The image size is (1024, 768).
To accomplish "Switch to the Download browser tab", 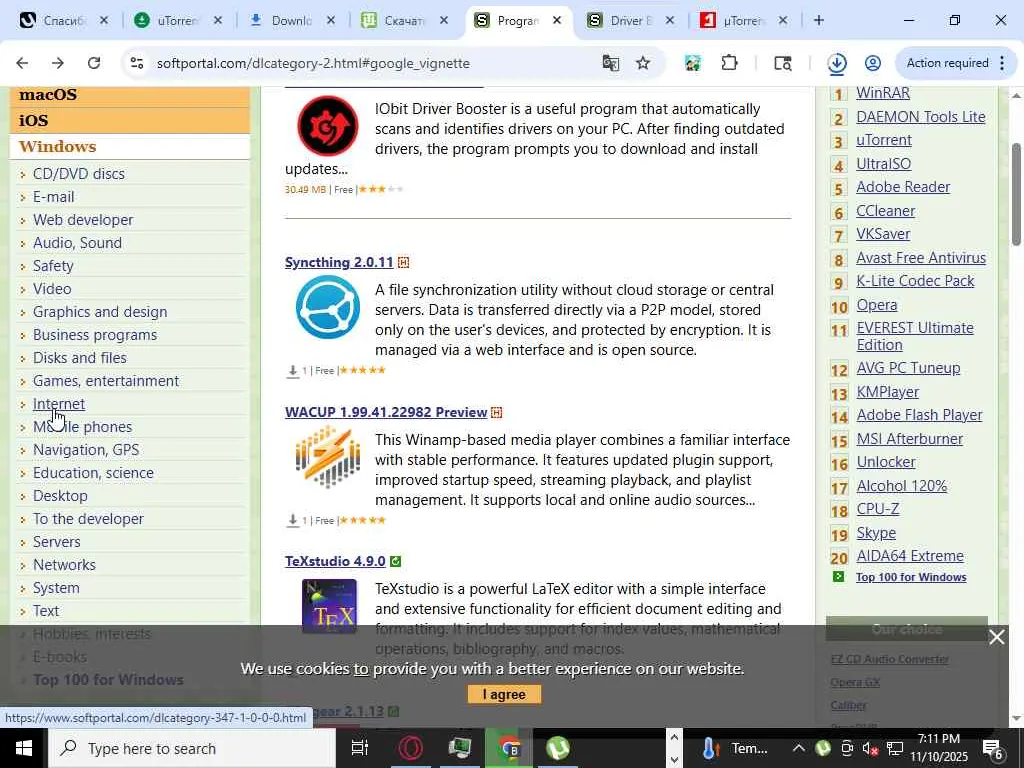I will [x=292, y=20].
